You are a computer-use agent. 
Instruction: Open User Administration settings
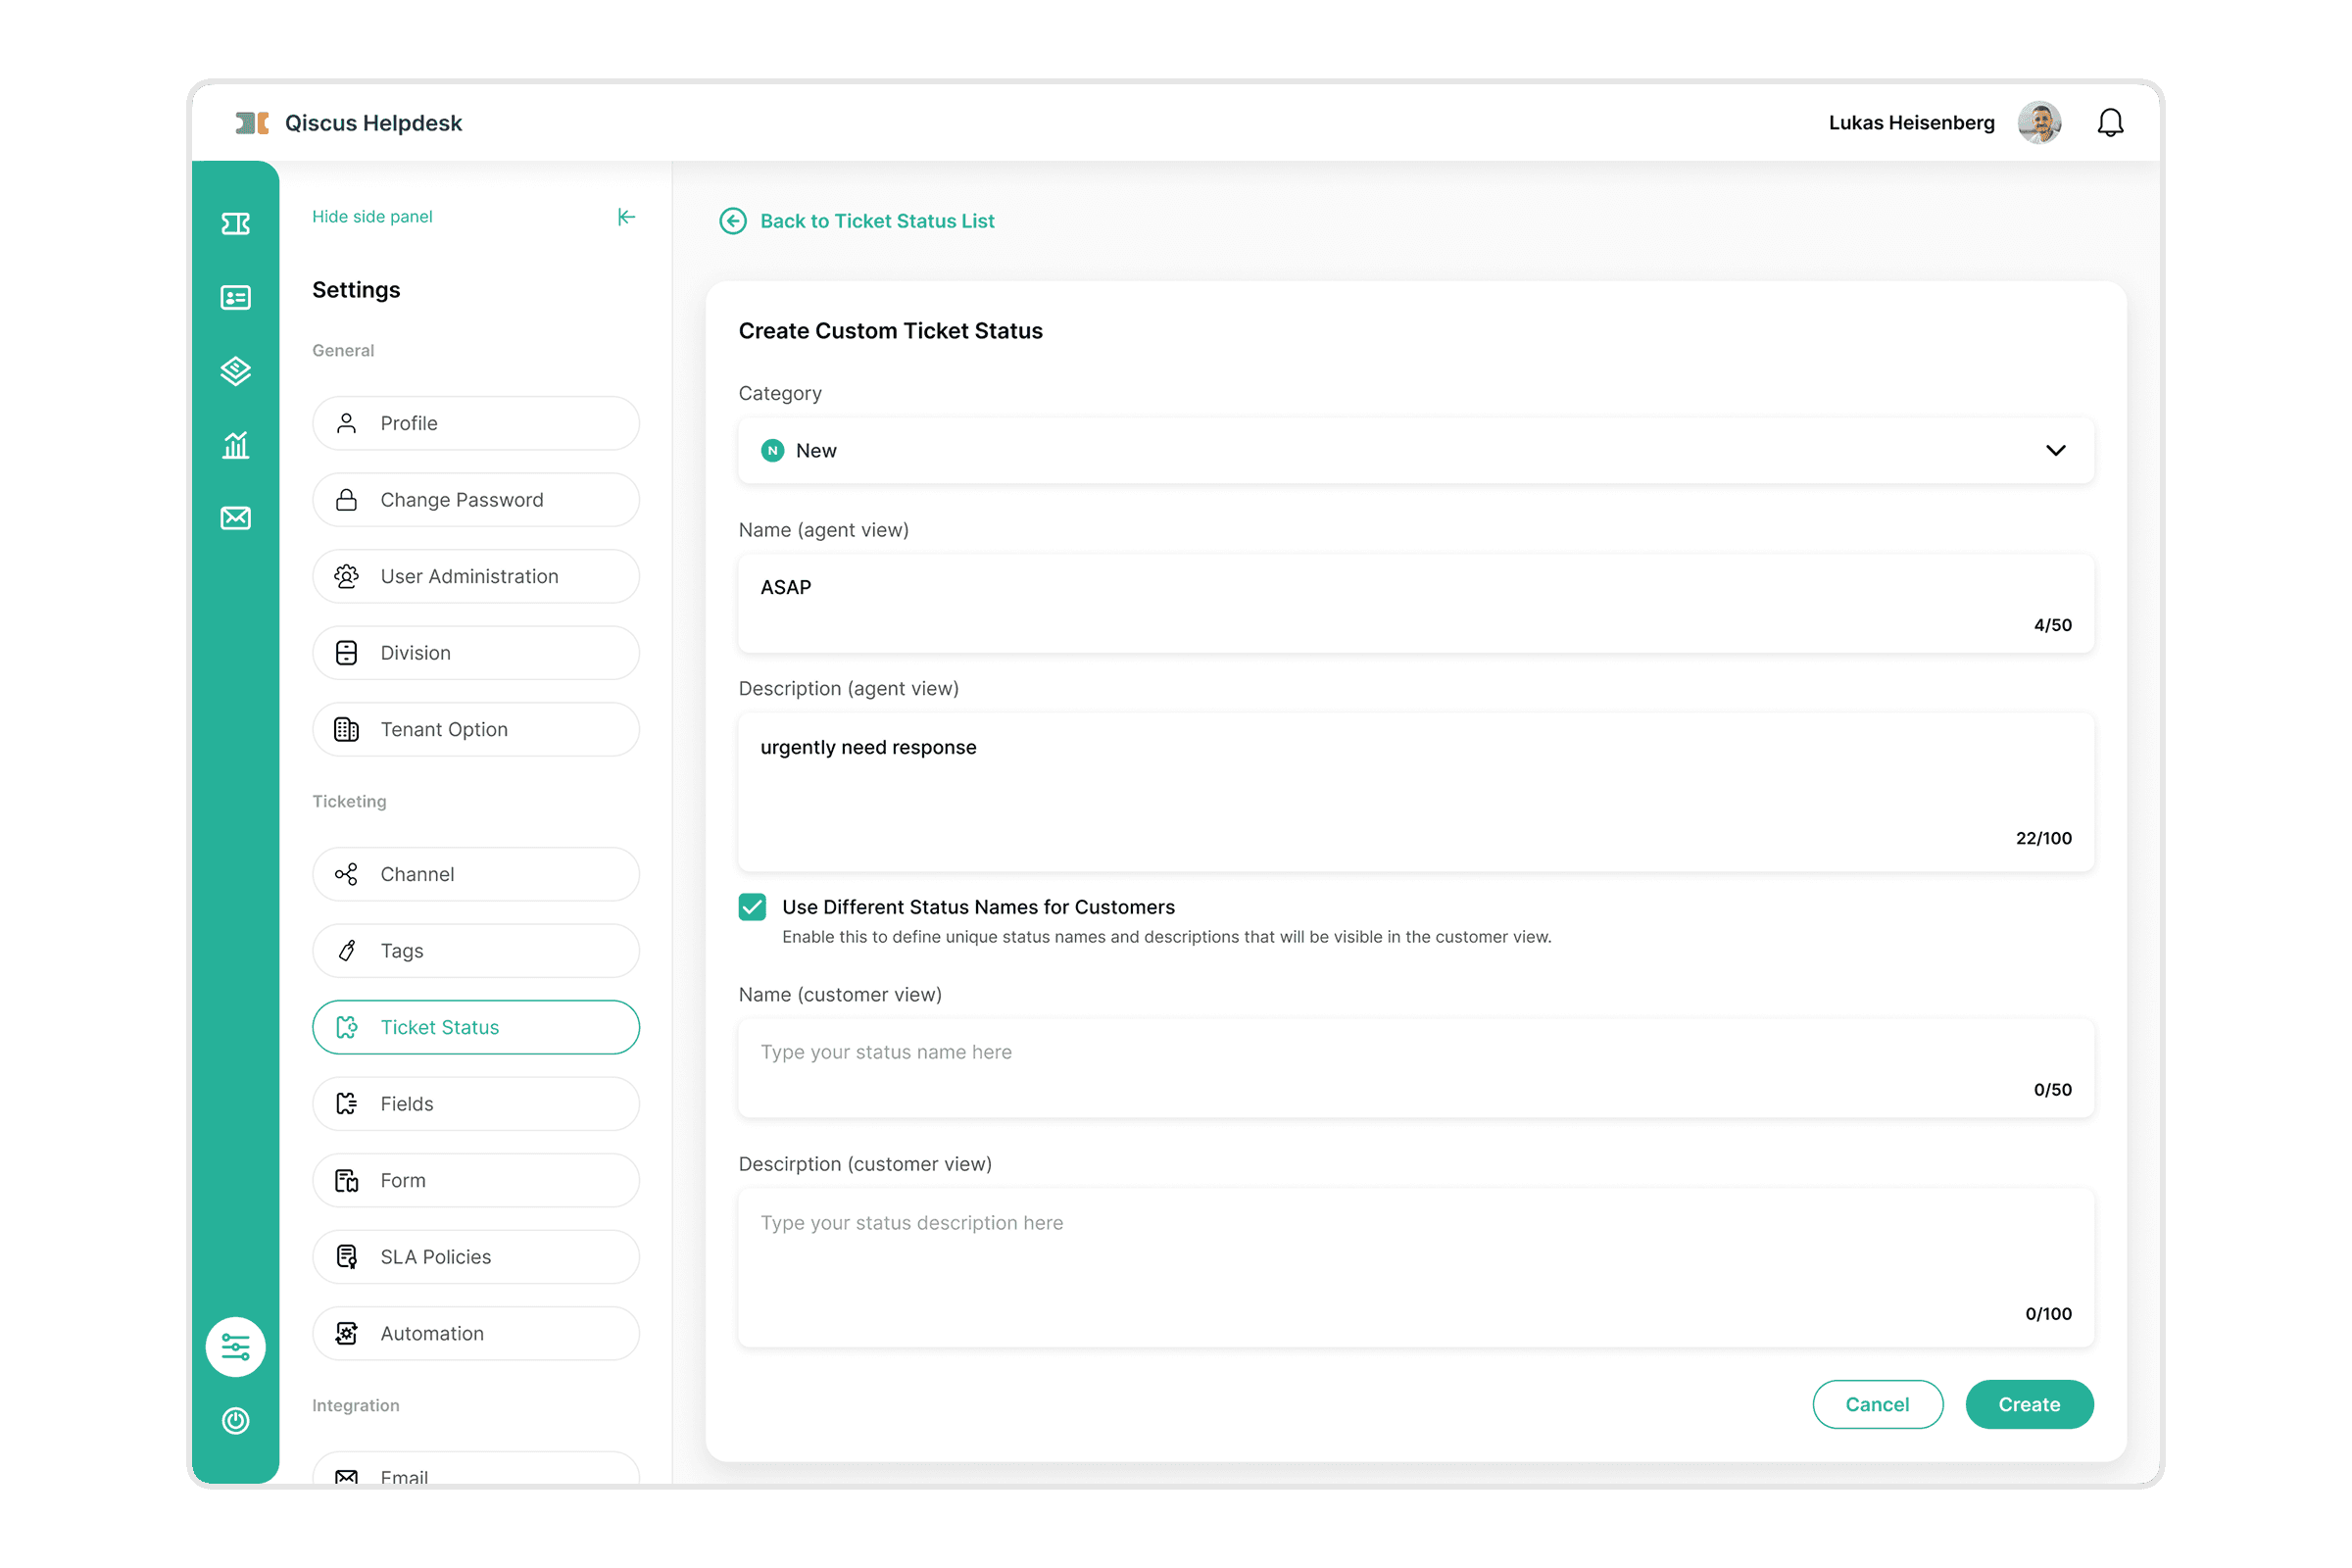point(475,576)
